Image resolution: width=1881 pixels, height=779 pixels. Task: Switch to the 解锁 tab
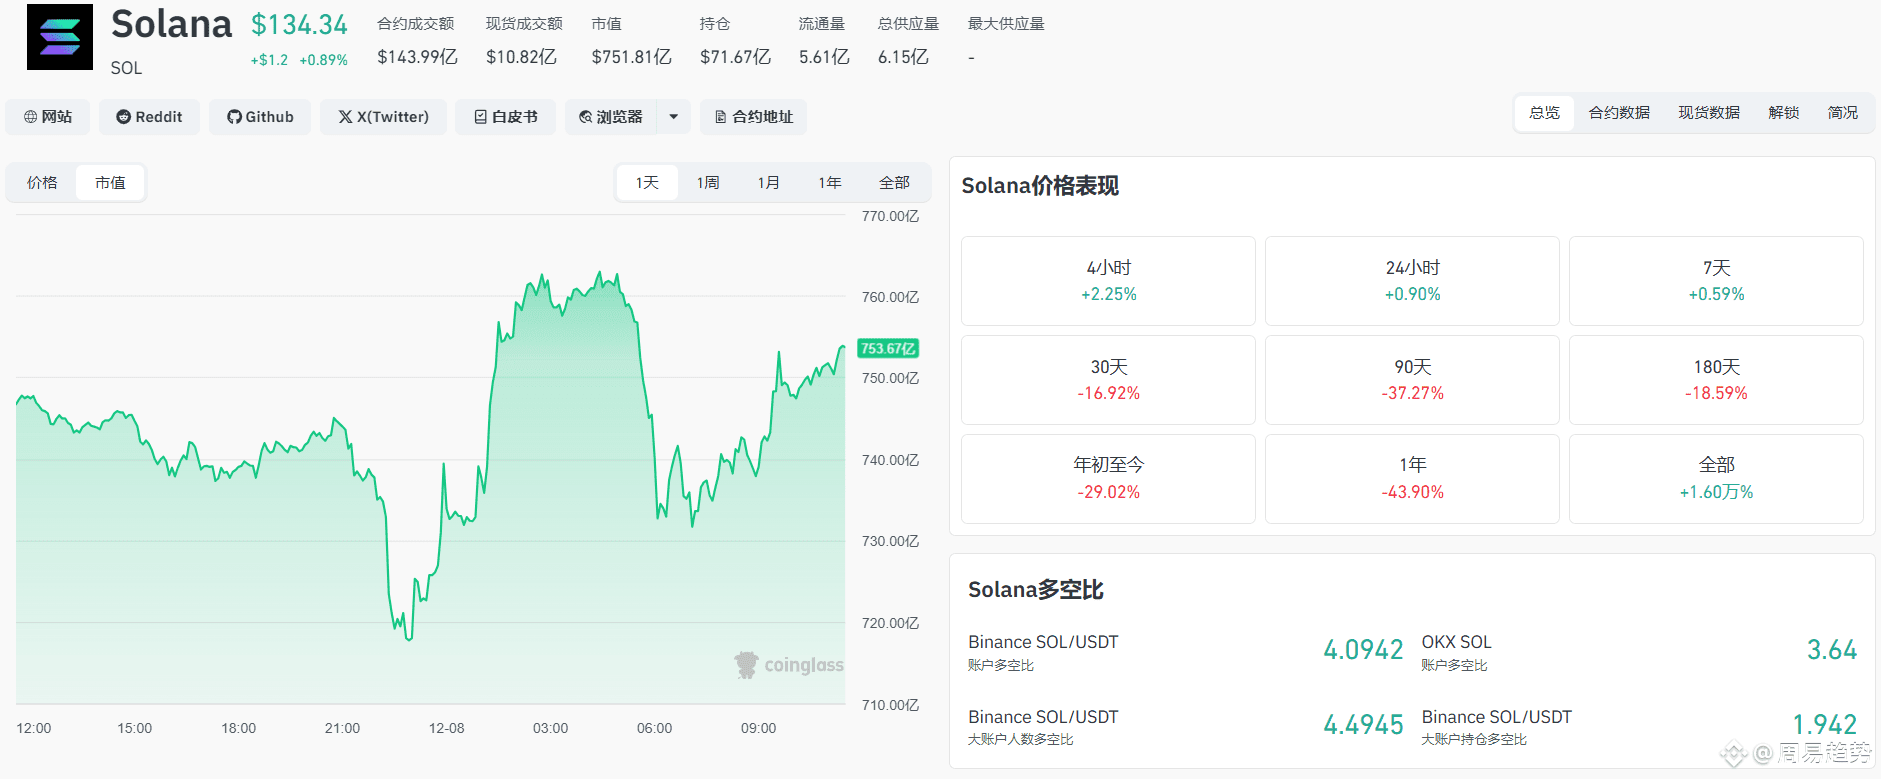(1784, 113)
